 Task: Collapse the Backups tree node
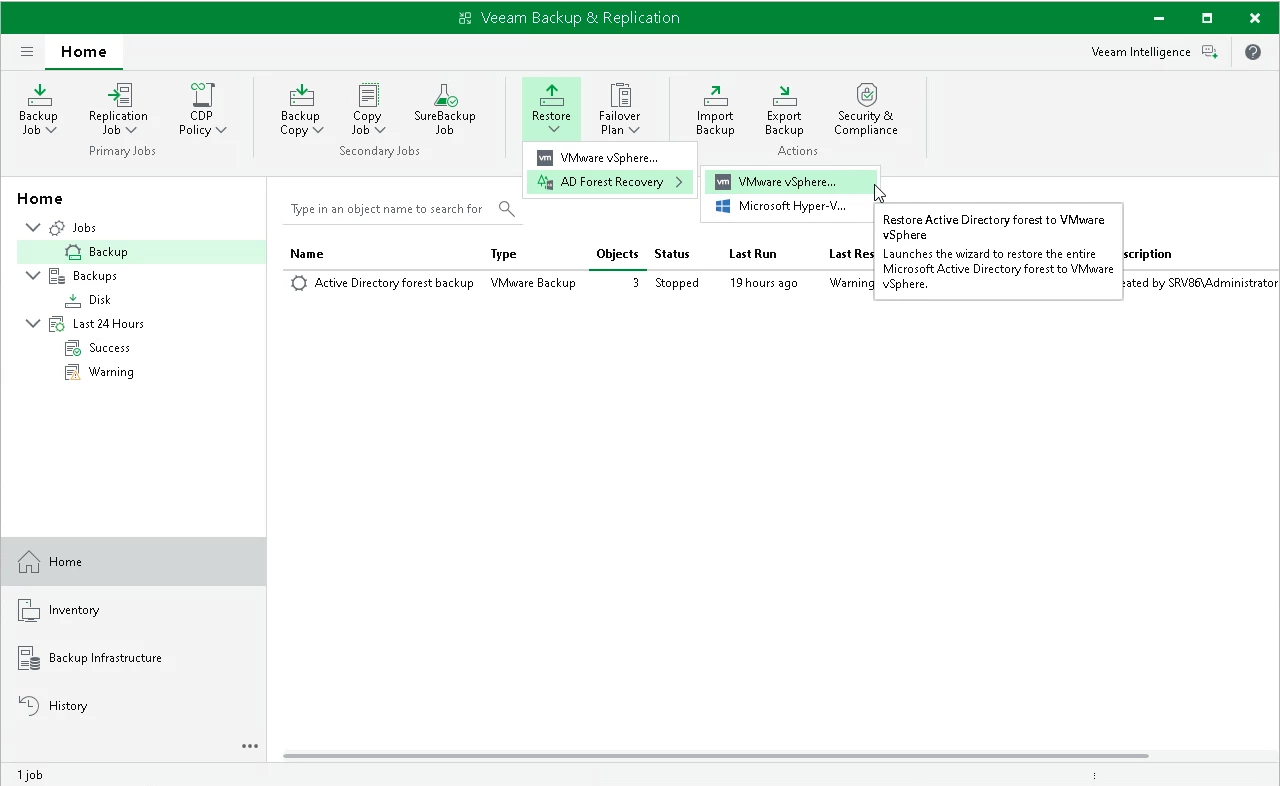click(x=33, y=276)
